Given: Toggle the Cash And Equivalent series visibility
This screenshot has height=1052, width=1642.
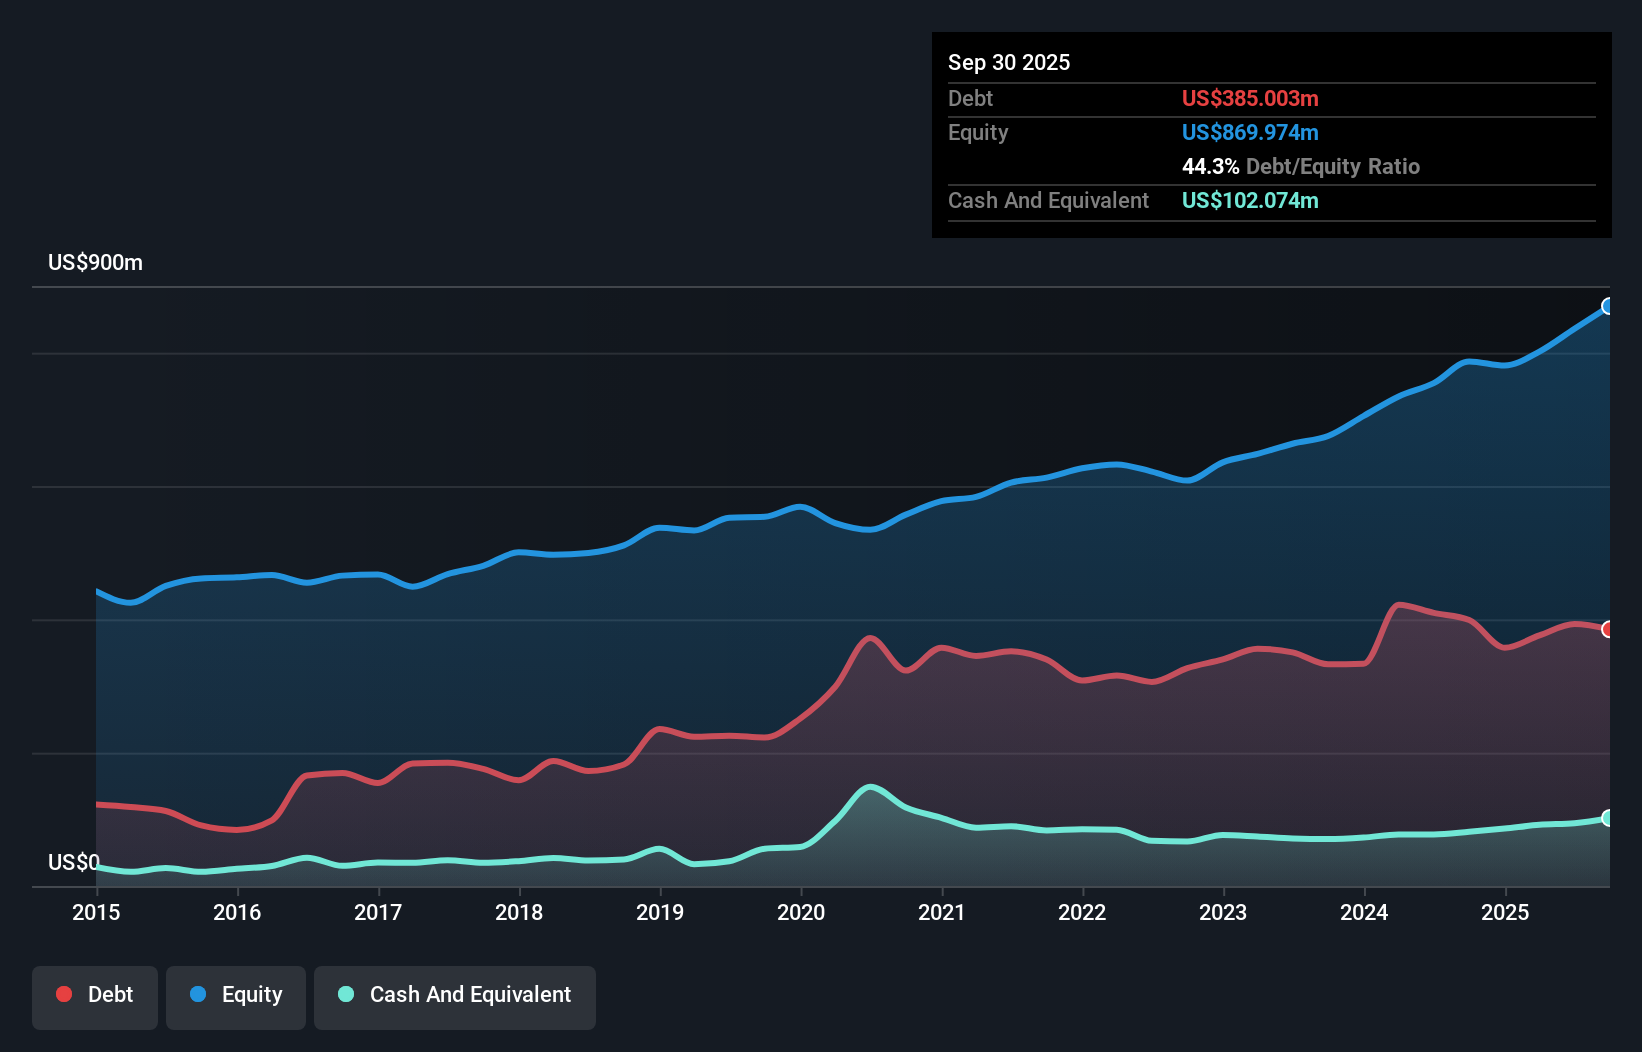Looking at the screenshot, I should pyautogui.click(x=454, y=994).
